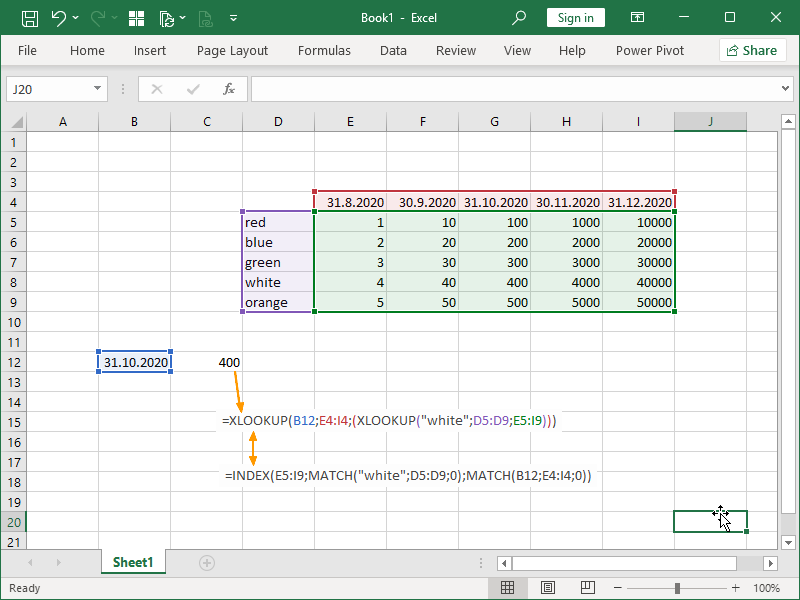This screenshot has width=800, height=600.
Task: Click zoom in plus button
Action: click(736, 588)
